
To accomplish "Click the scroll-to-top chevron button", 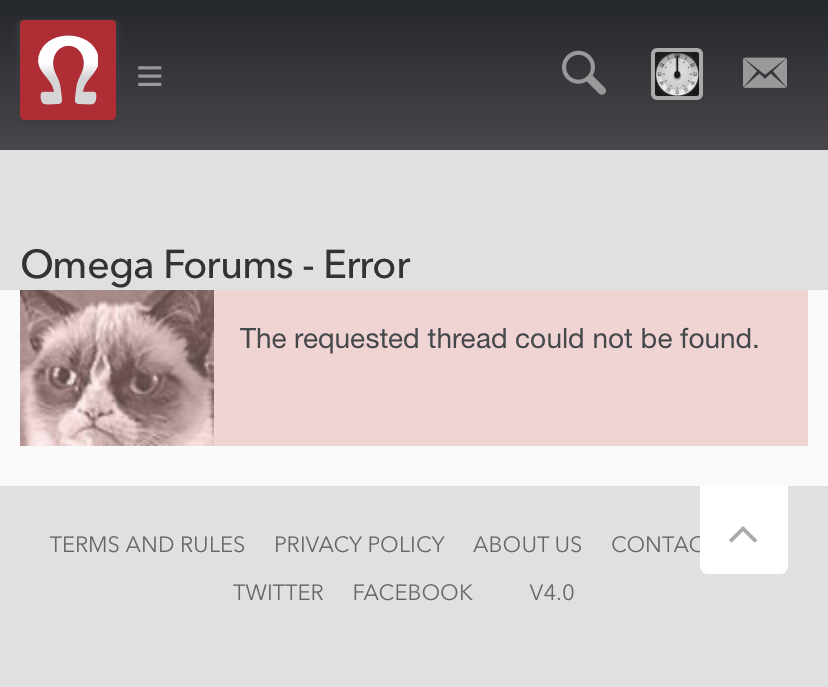I will (743, 534).
